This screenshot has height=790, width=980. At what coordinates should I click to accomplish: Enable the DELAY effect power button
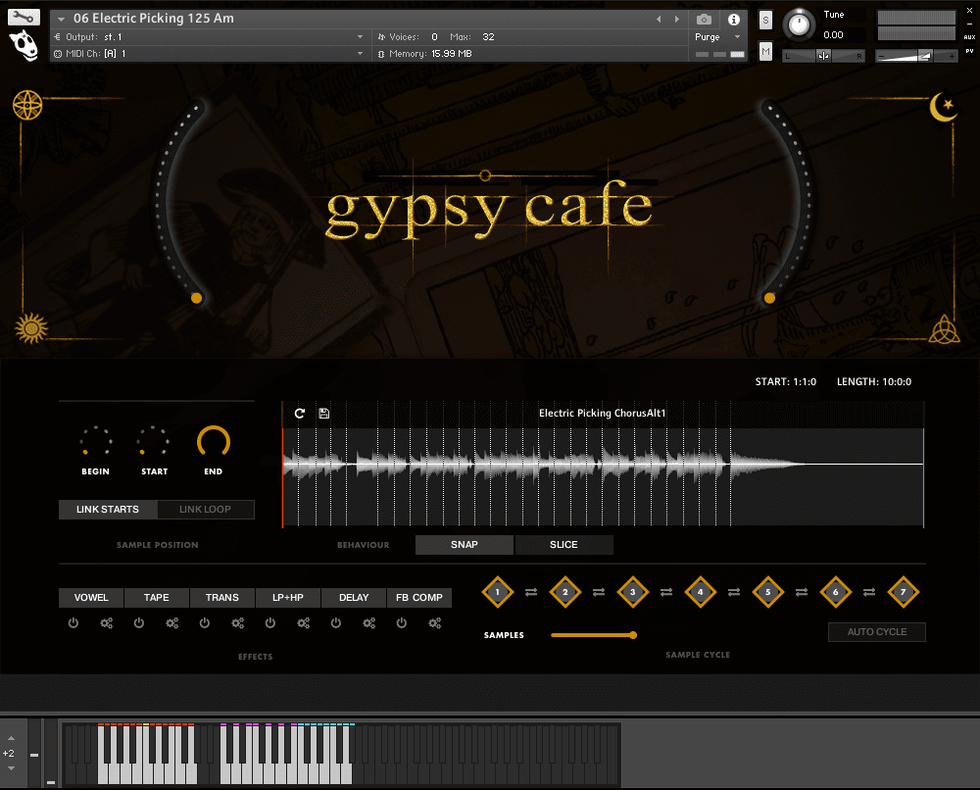[x=336, y=623]
